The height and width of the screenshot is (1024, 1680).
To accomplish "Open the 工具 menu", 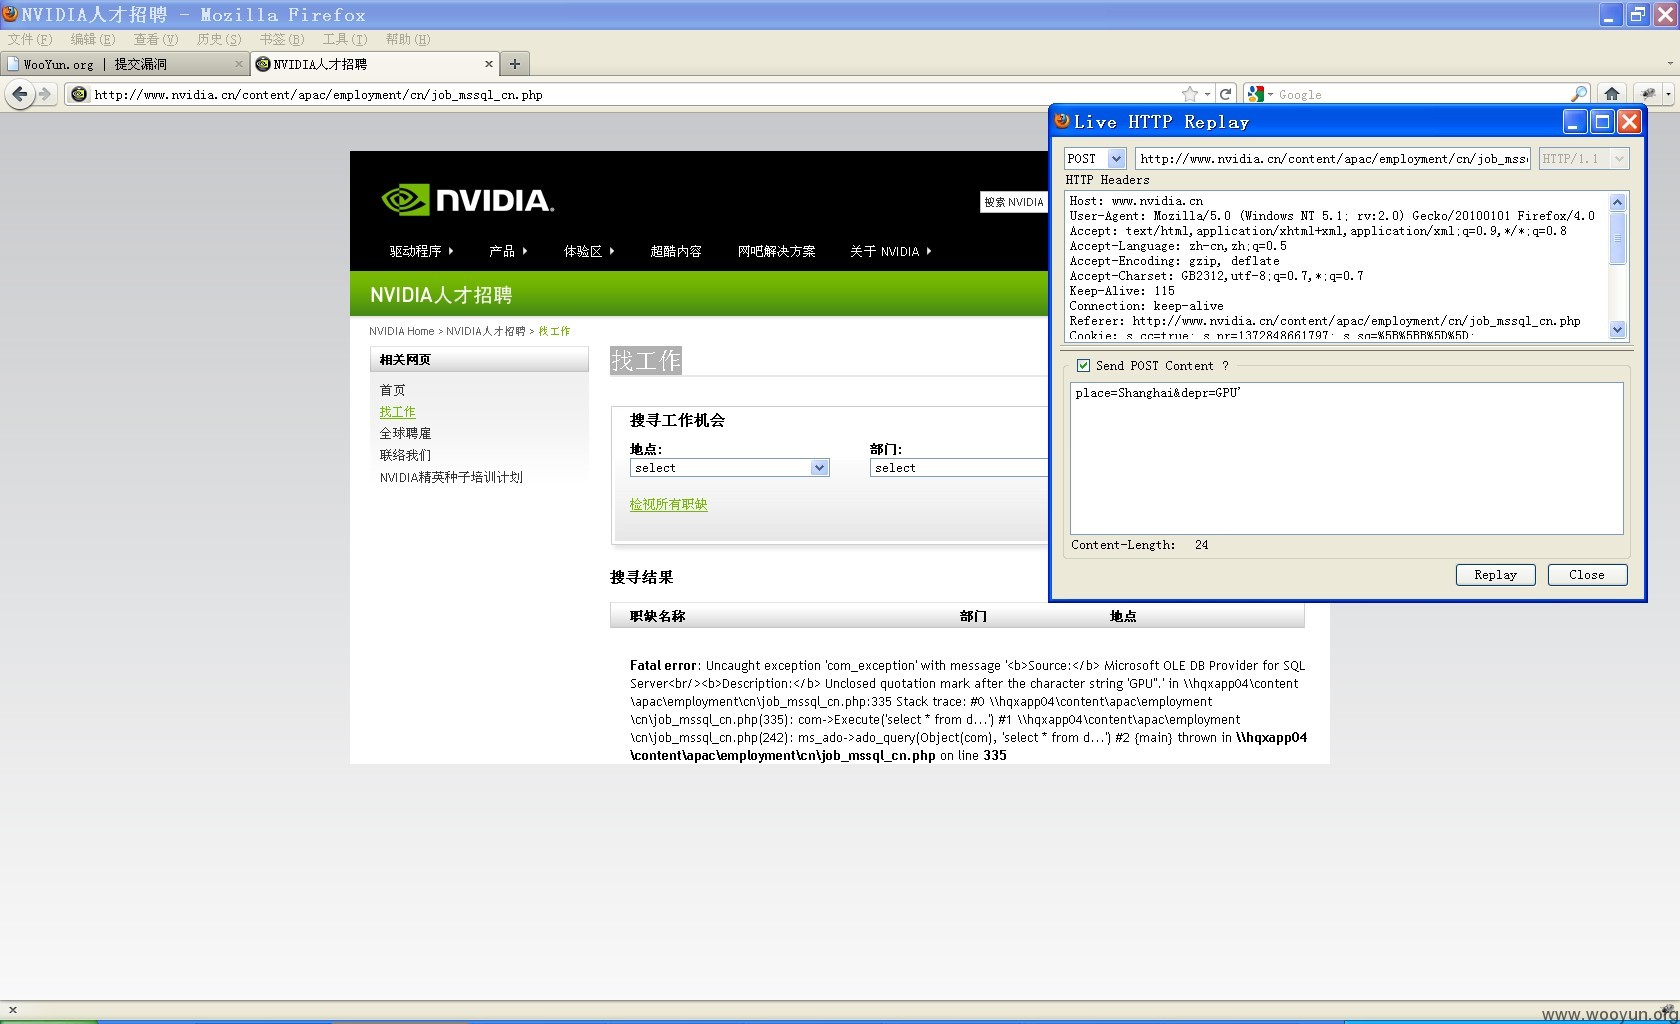I will (345, 39).
